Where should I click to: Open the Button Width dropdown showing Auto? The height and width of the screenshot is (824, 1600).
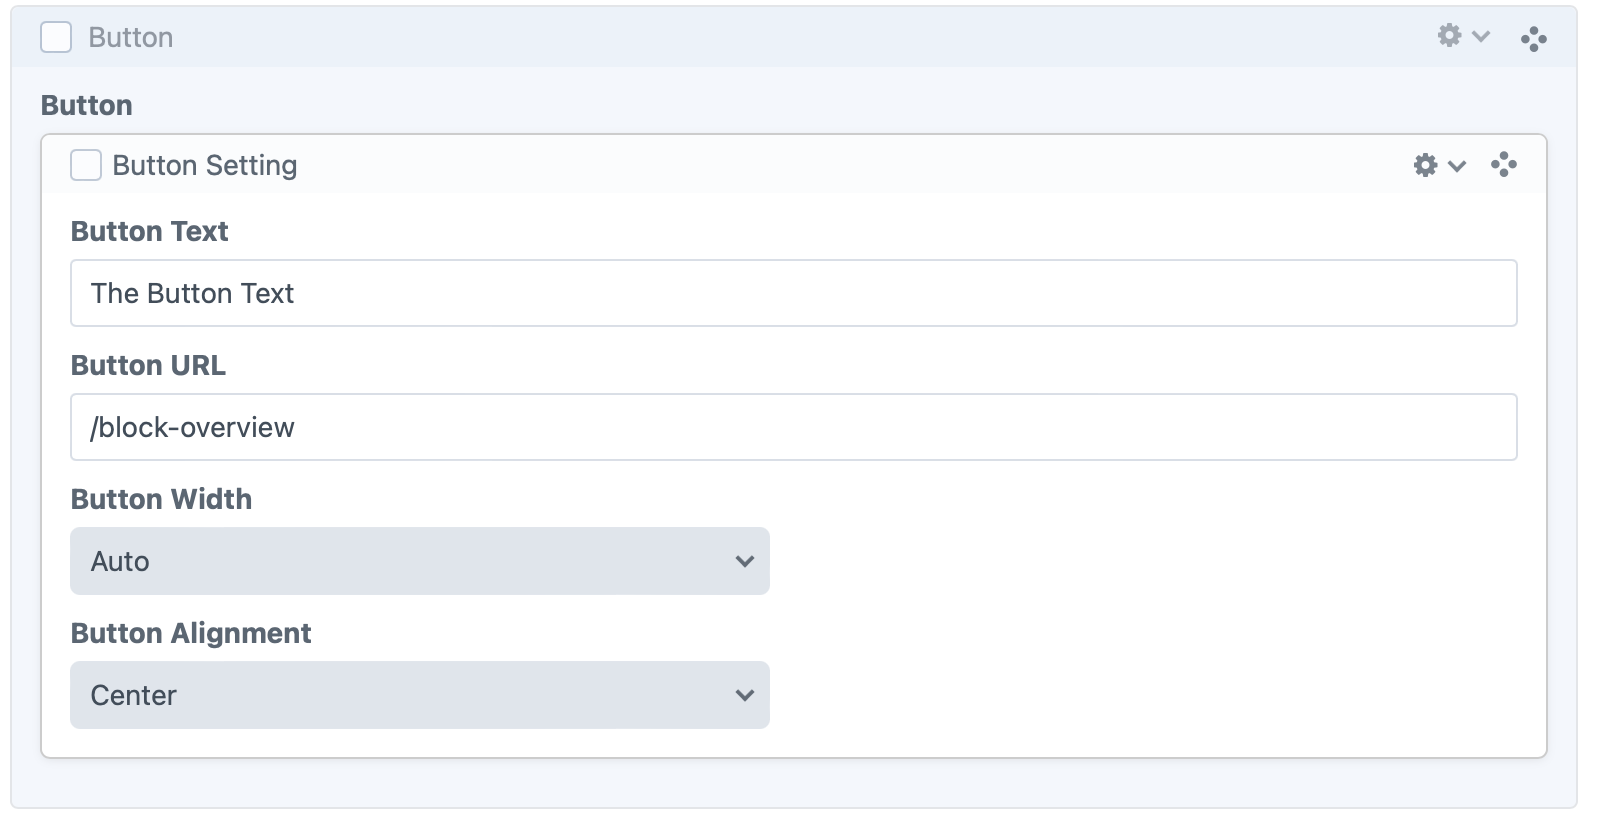pyautogui.click(x=419, y=561)
